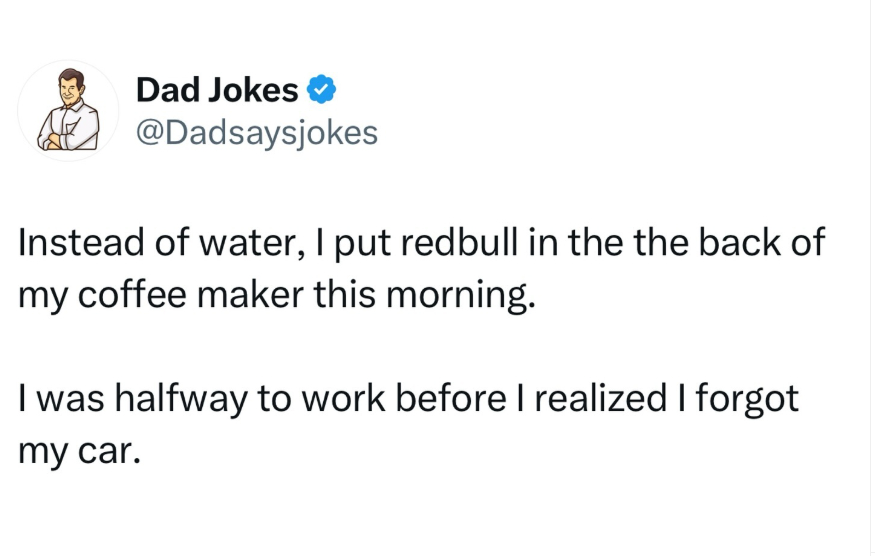Click the Dad Jokes profile avatar
Screen dimensions: 875x556
coord(69,110)
